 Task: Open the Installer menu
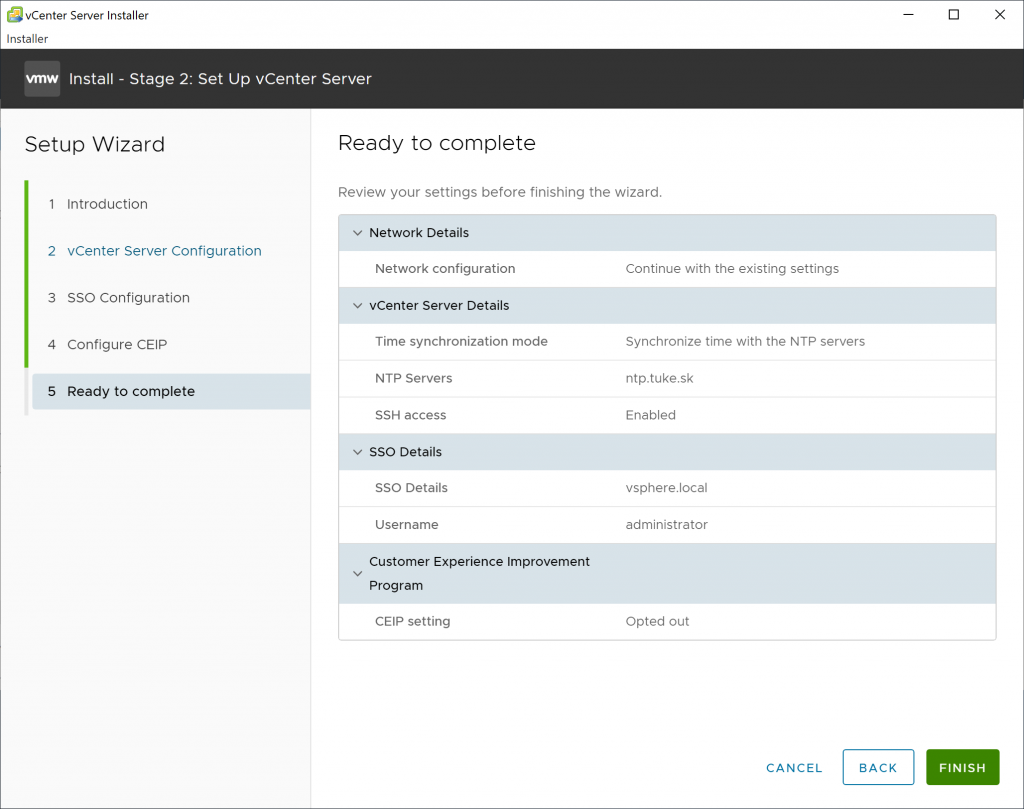27,39
